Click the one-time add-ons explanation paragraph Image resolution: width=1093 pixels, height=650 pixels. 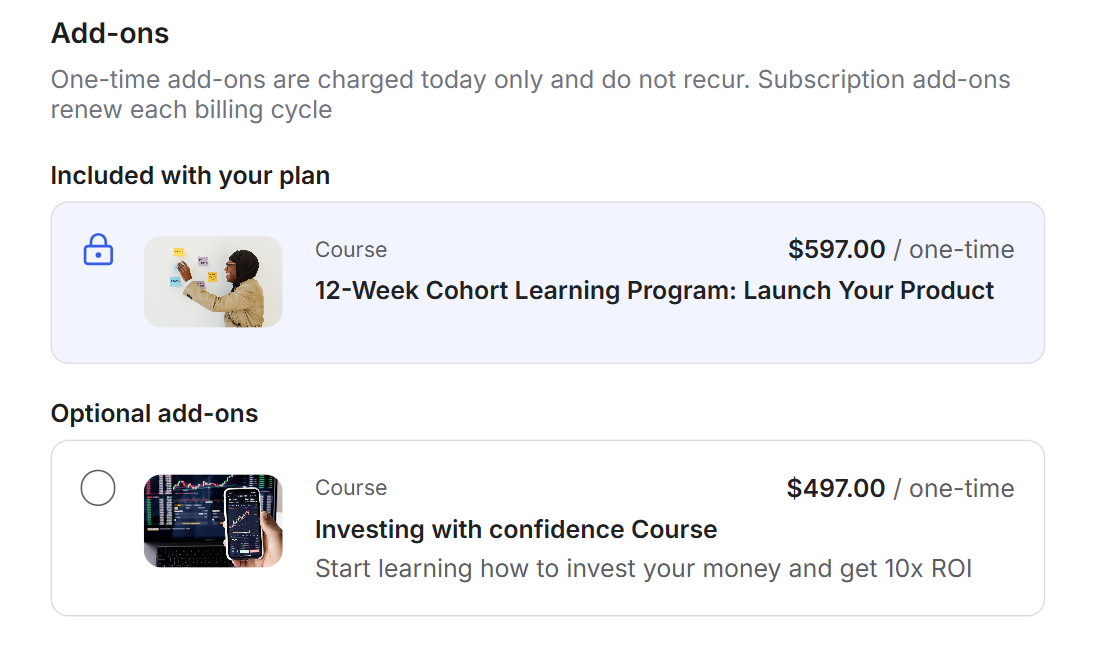(530, 94)
